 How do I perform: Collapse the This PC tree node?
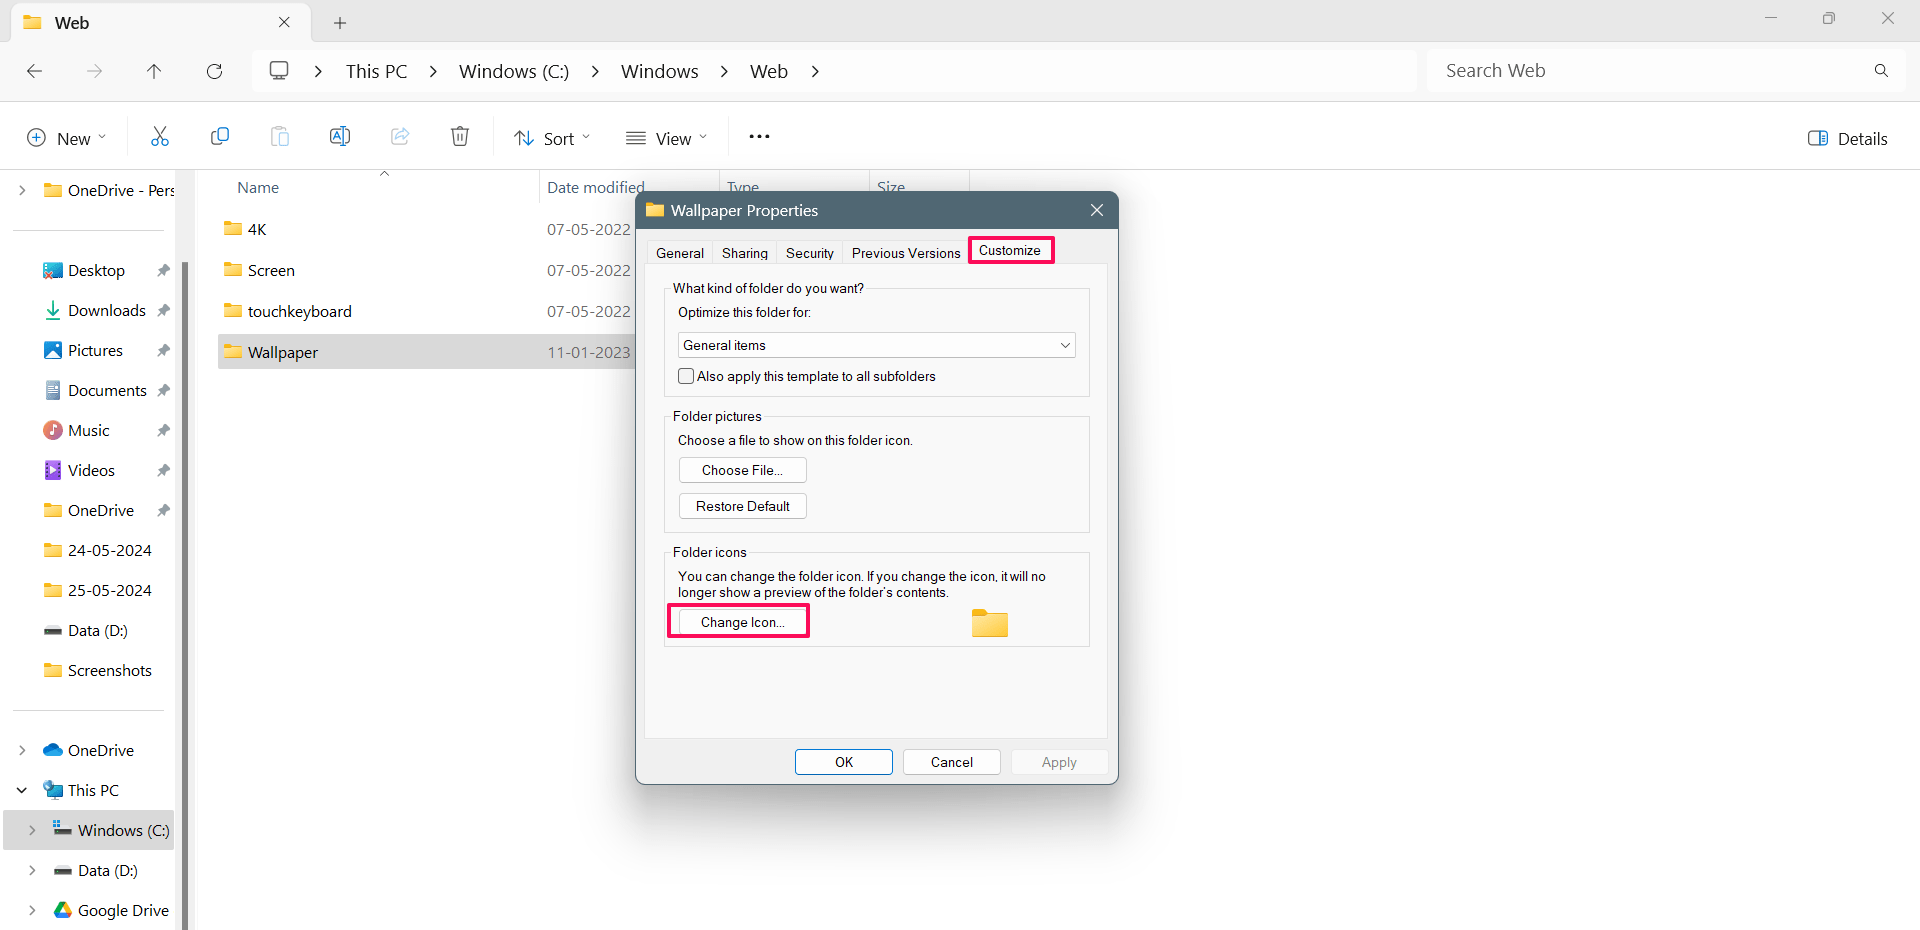click(22, 790)
